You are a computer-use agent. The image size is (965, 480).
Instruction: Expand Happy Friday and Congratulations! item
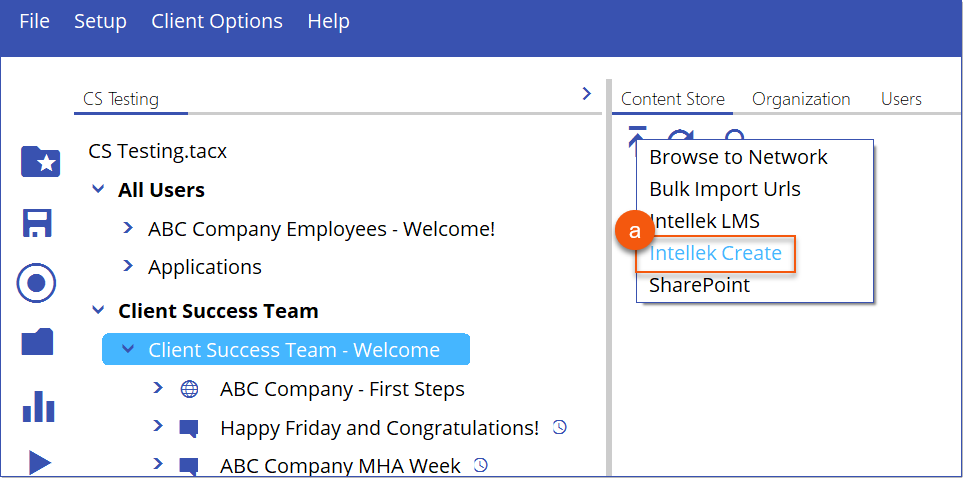158,426
